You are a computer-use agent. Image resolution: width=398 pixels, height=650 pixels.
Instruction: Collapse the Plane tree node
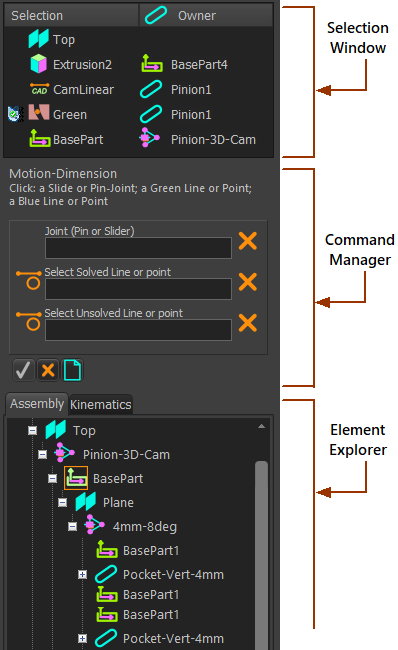[62, 502]
